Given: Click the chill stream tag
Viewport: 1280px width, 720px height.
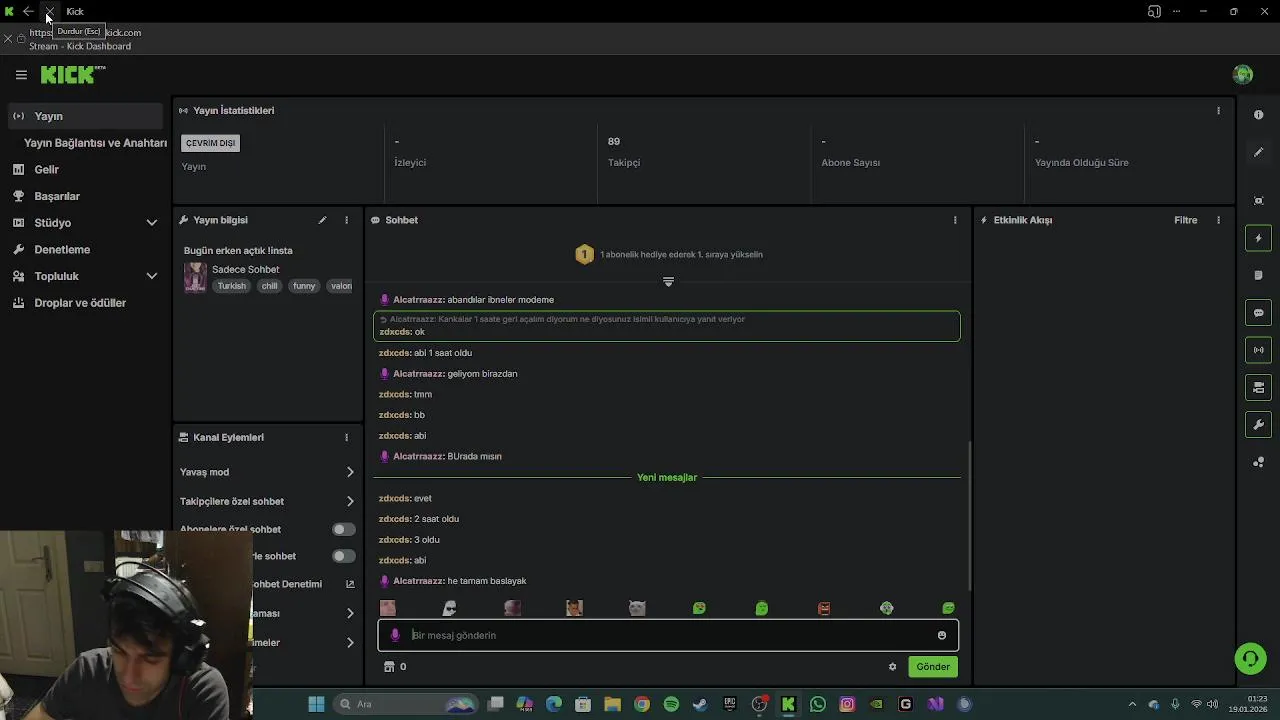Looking at the screenshot, I should click(270, 286).
